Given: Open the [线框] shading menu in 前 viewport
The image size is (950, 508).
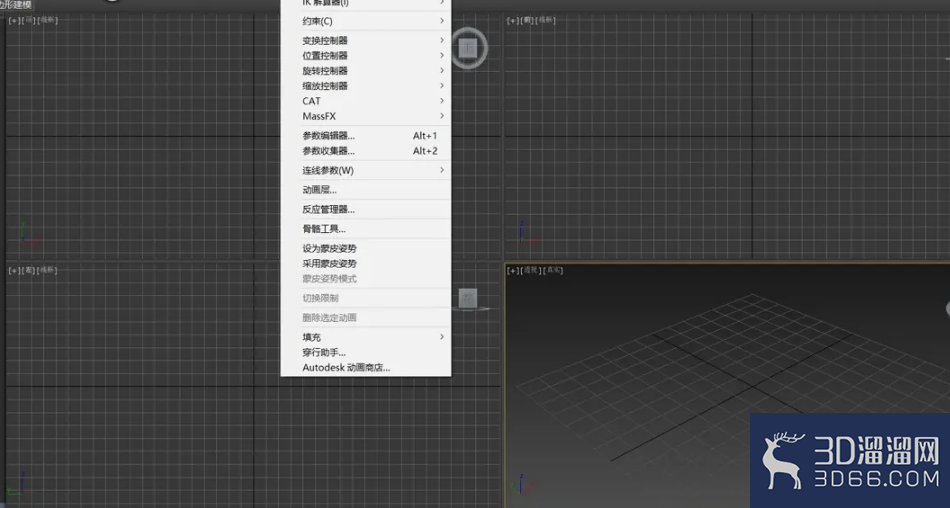Looking at the screenshot, I should pos(546,21).
